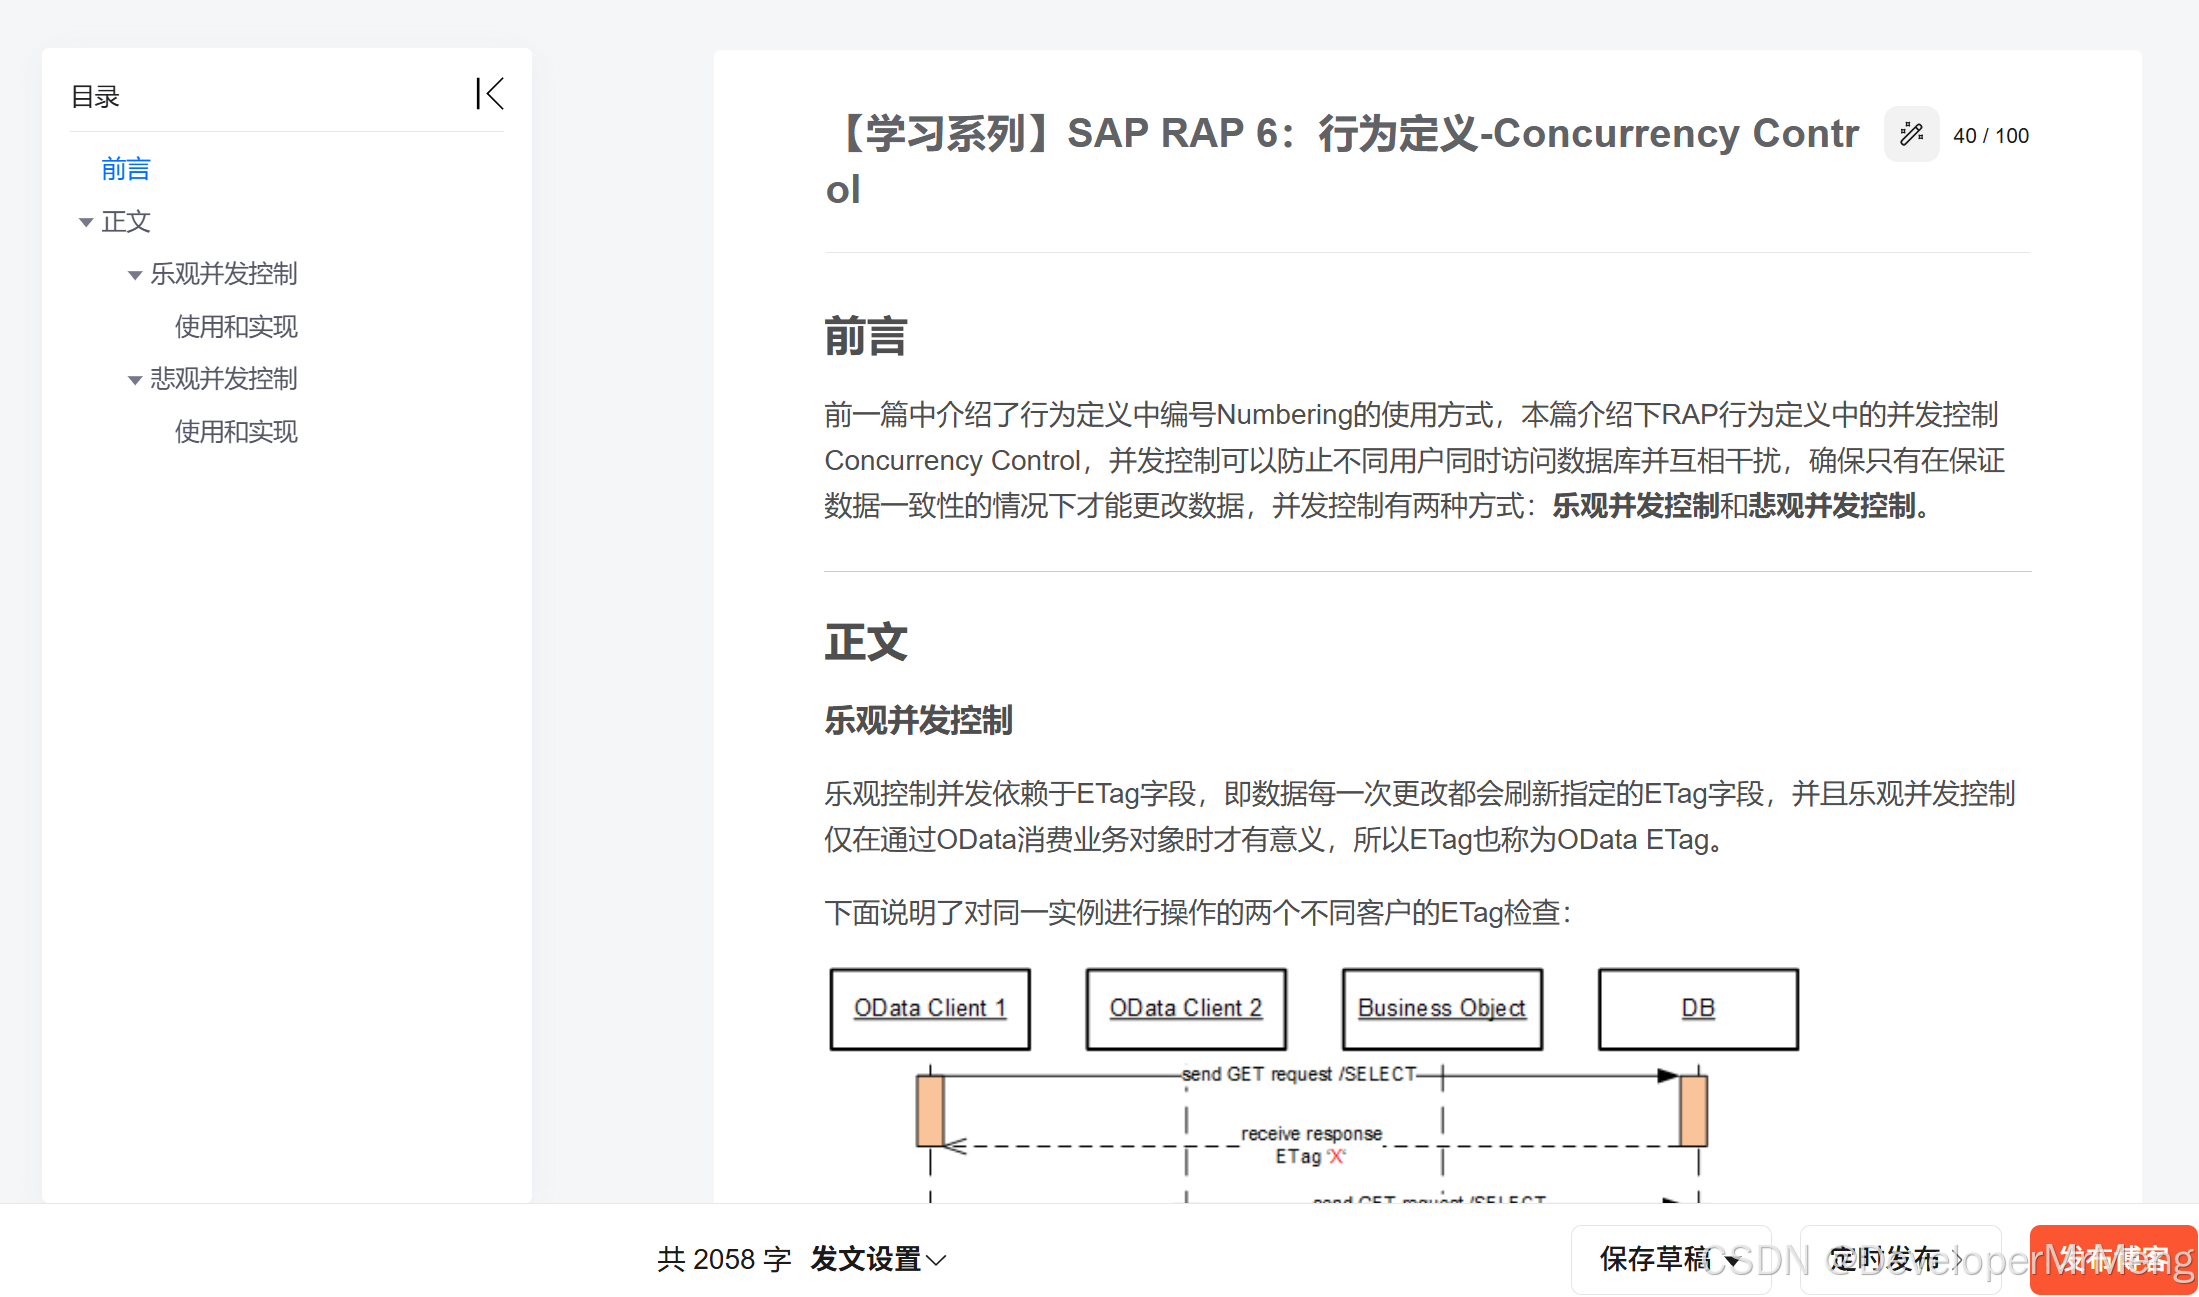Click the 前言 heading in editor
The image size is (2199, 1297).
[x=865, y=336]
